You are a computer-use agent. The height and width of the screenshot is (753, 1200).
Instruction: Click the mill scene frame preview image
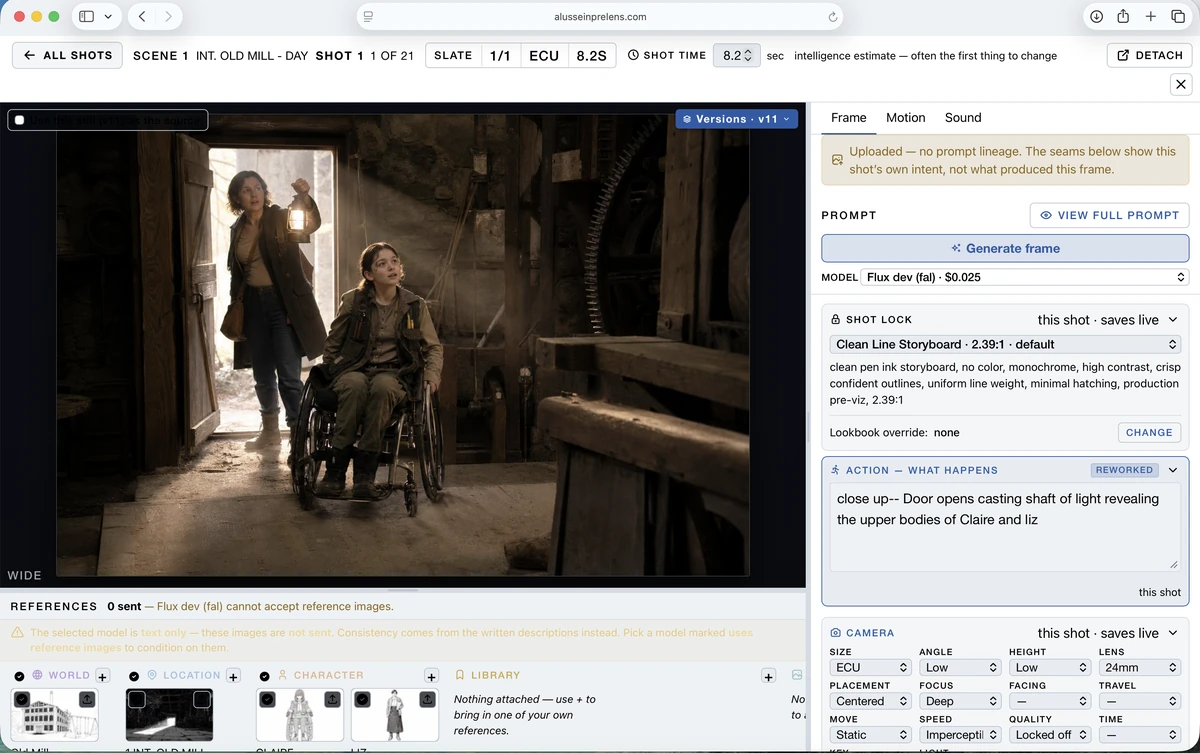[x=403, y=347]
